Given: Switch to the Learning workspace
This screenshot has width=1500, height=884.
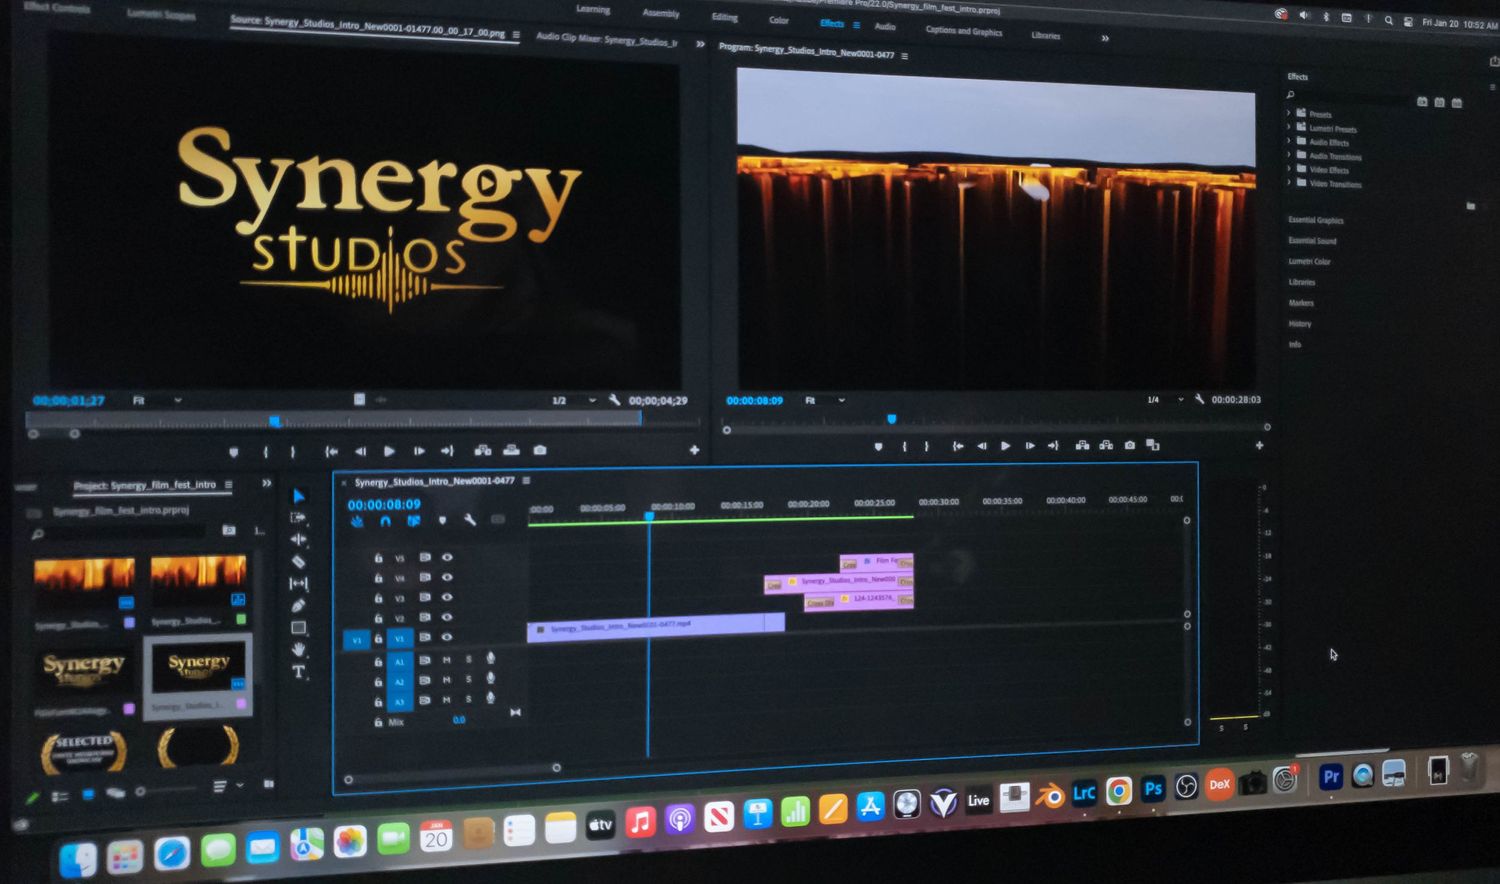Looking at the screenshot, I should pyautogui.click(x=593, y=10).
